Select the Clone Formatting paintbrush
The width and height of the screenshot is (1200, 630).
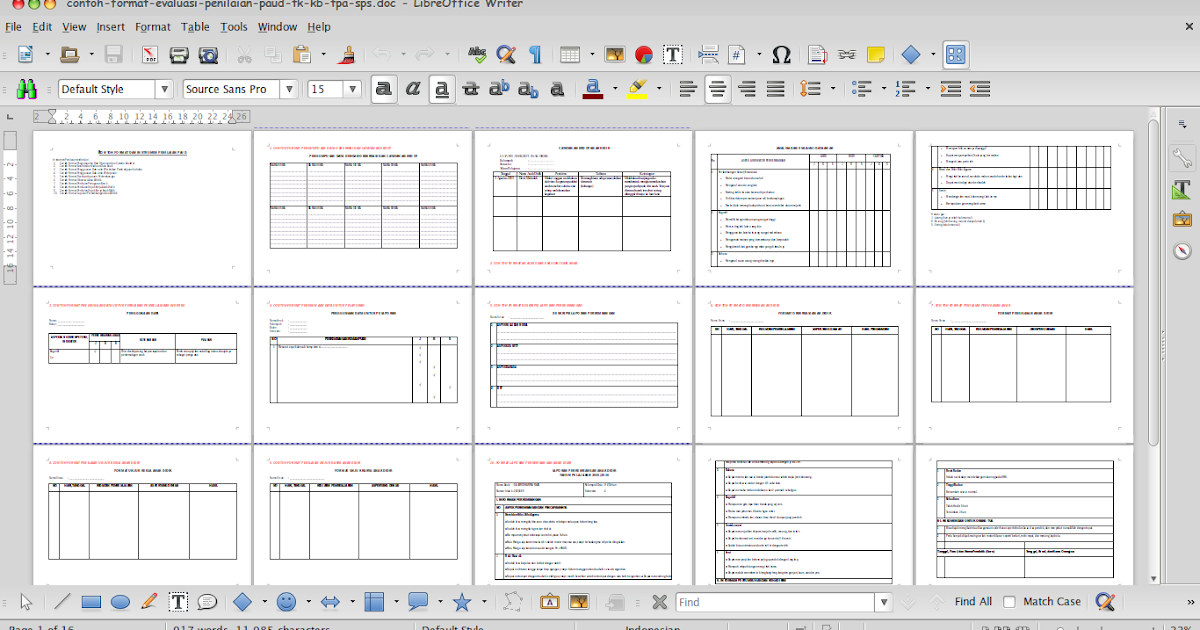coord(346,54)
